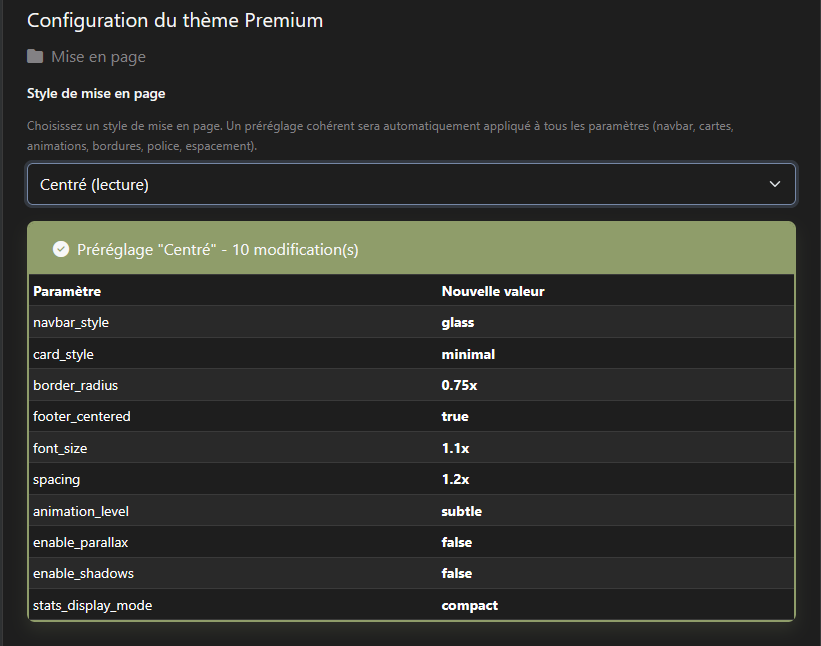Select the navbar_style parameter row
Viewport: 821px width, 646px height.
click(71, 323)
